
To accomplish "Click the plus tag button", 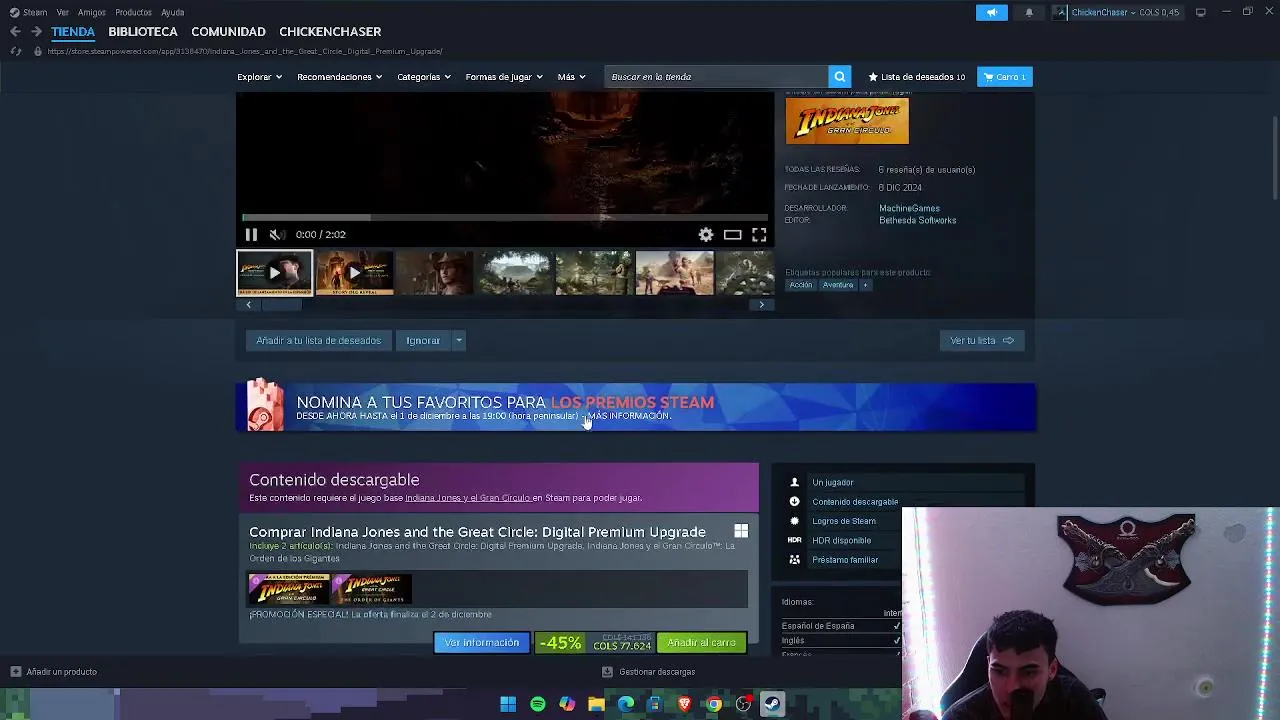I will click(x=865, y=285).
